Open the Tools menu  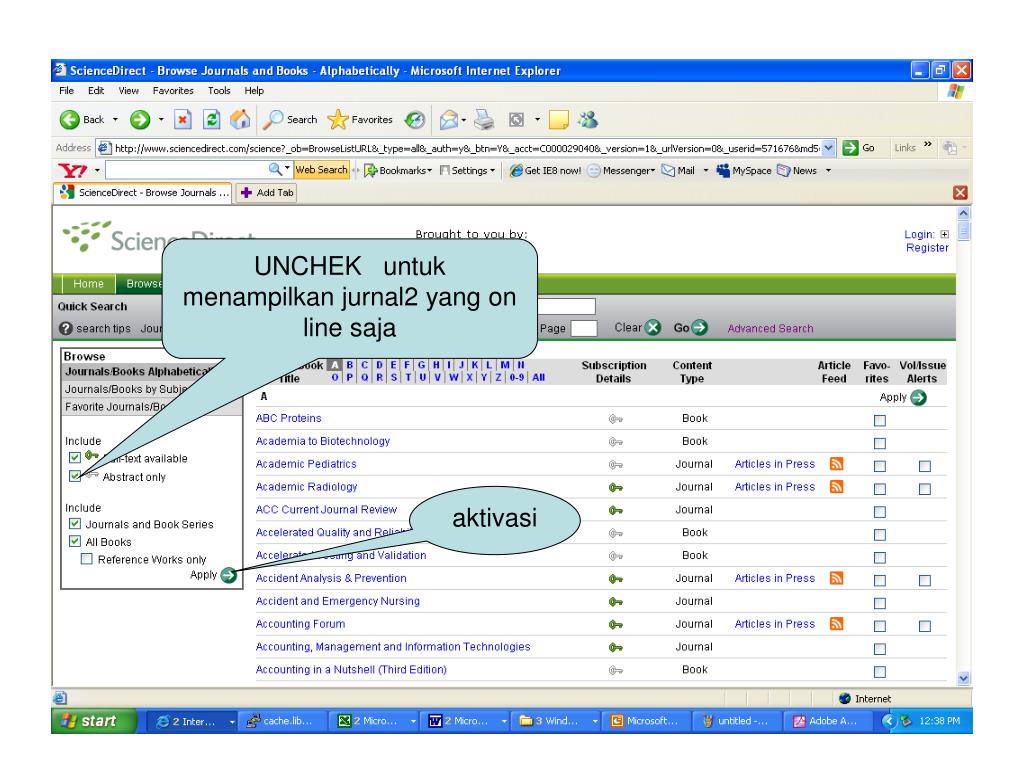click(219, 91)
